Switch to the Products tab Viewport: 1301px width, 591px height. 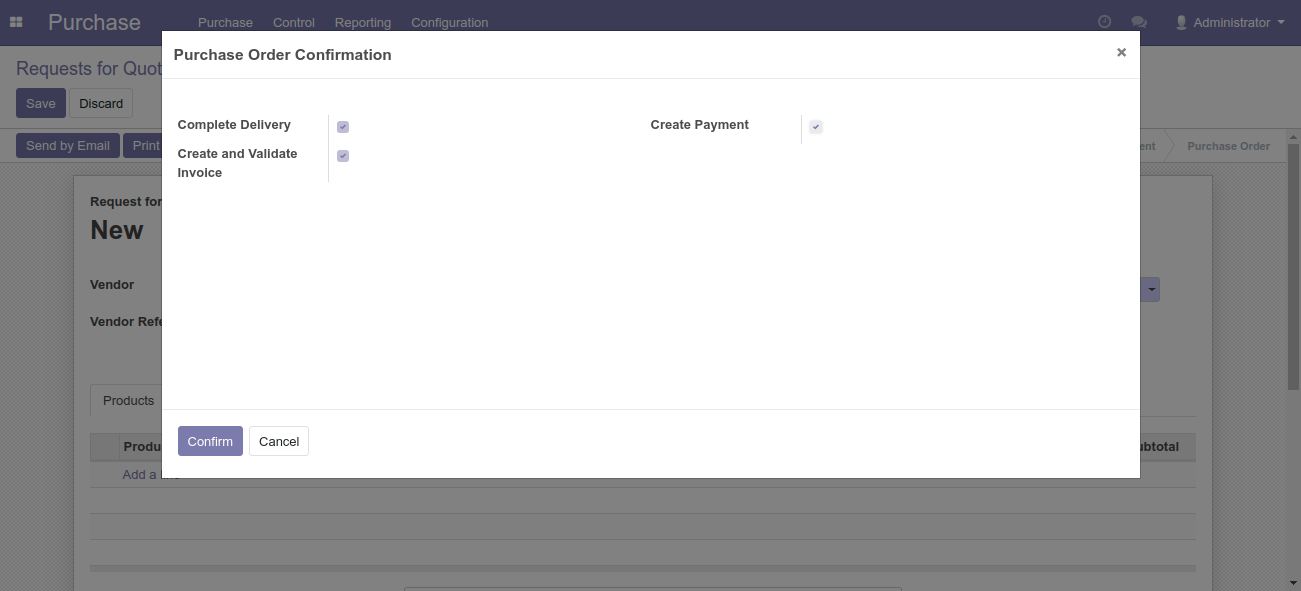point(128,401)
